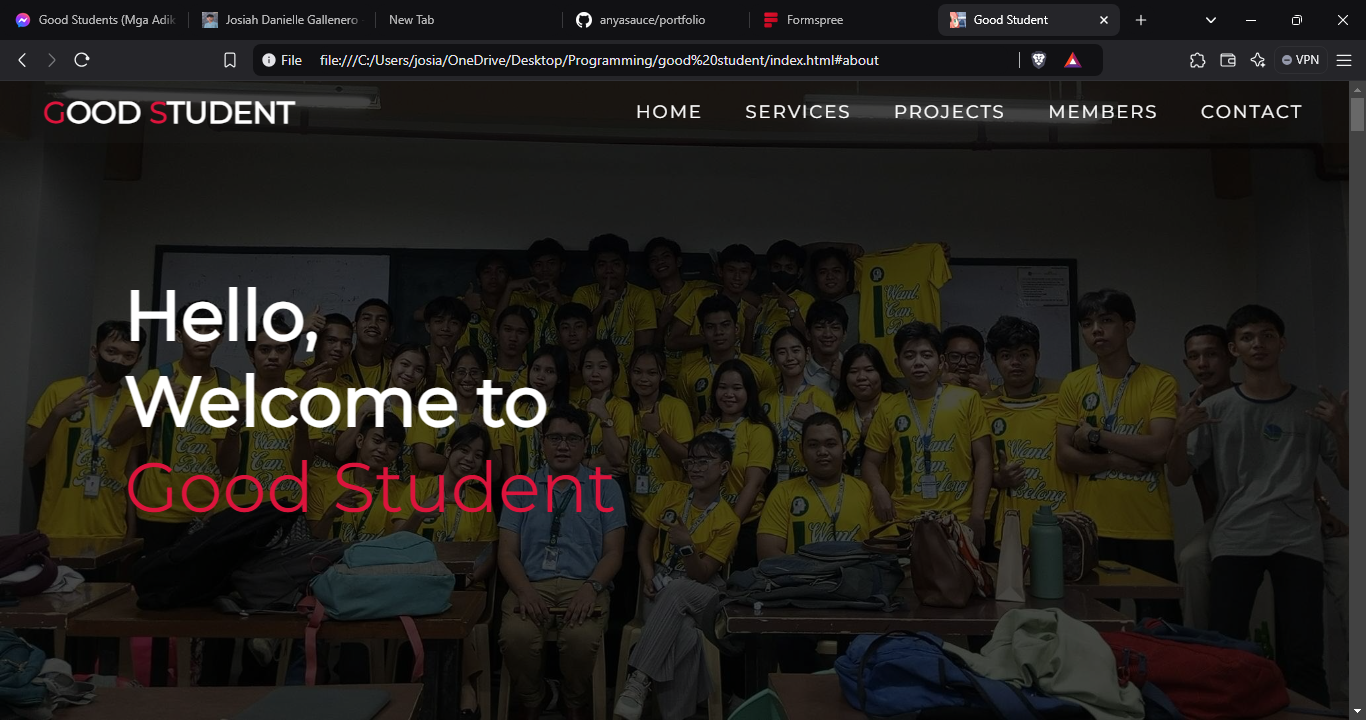
Task: Go to the SERVICES nav link
Action: coord(797,112)
